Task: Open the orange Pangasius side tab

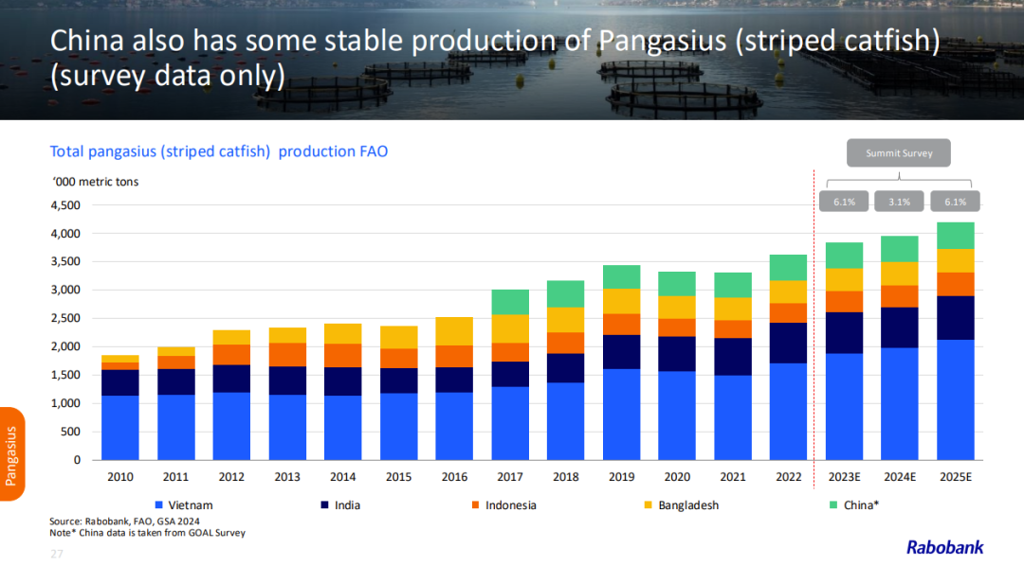Action: click(12, 455)
